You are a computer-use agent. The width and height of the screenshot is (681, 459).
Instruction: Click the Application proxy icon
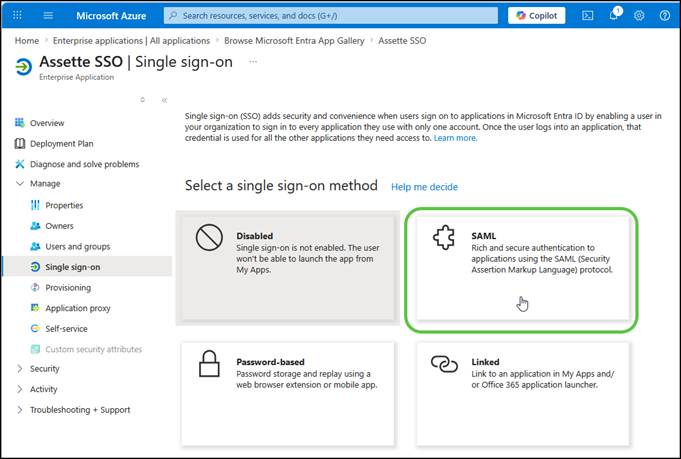pos(35,308)
